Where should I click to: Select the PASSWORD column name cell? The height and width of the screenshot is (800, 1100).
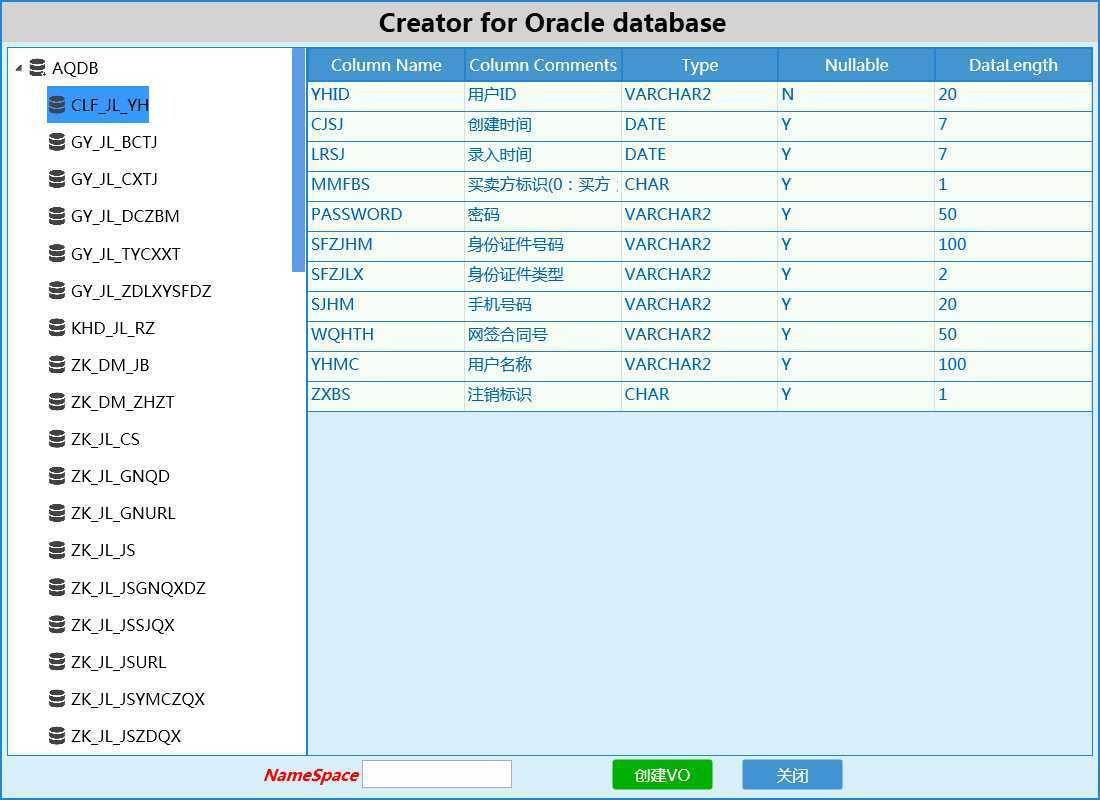(386, 215)
